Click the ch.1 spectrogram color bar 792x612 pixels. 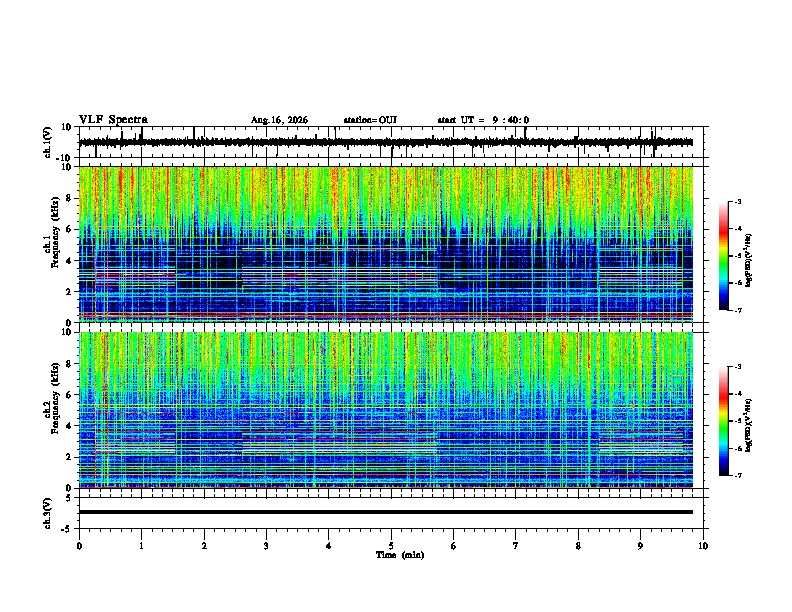pyautogui.click(x=723, y=256)
